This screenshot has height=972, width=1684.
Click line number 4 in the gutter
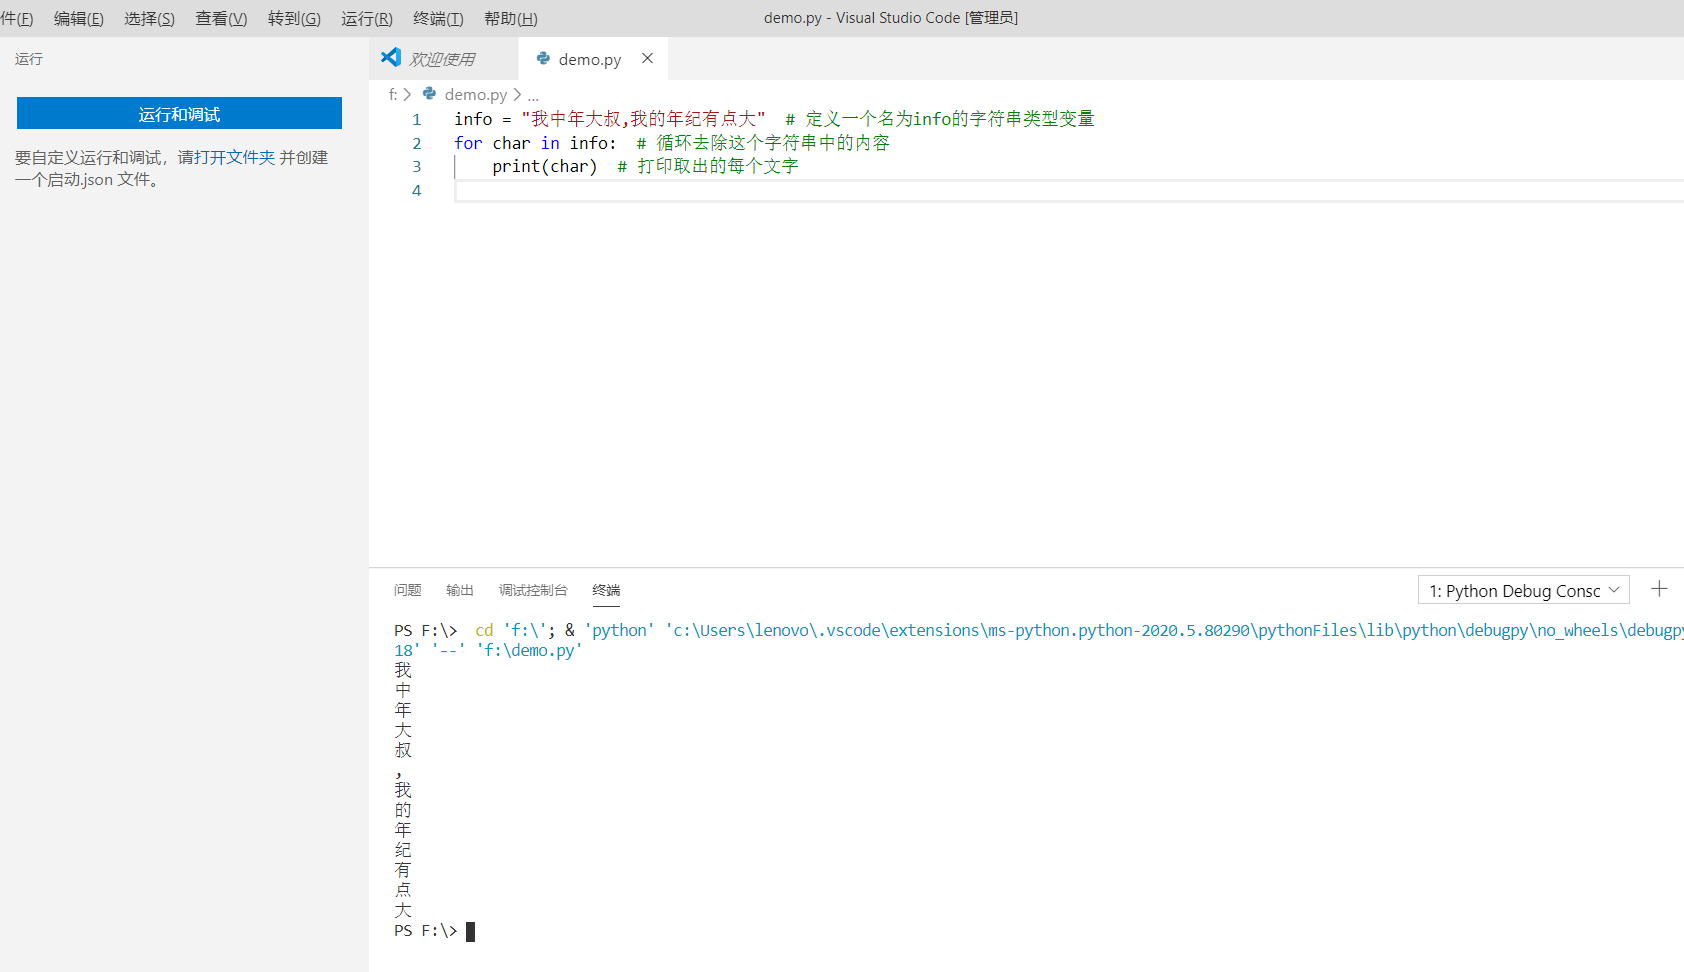click(417, 190)
